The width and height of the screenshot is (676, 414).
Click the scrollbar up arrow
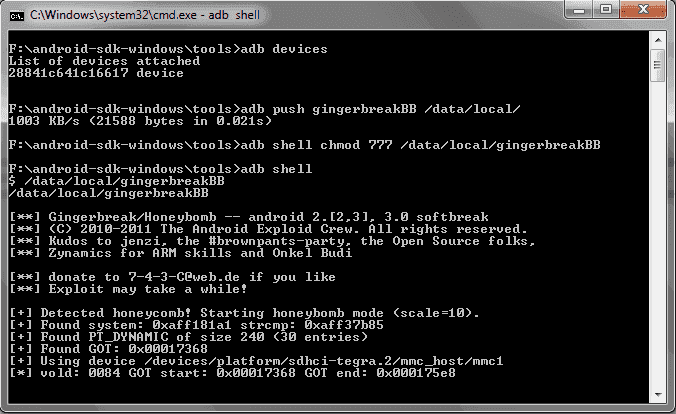(x=657, y=40)
